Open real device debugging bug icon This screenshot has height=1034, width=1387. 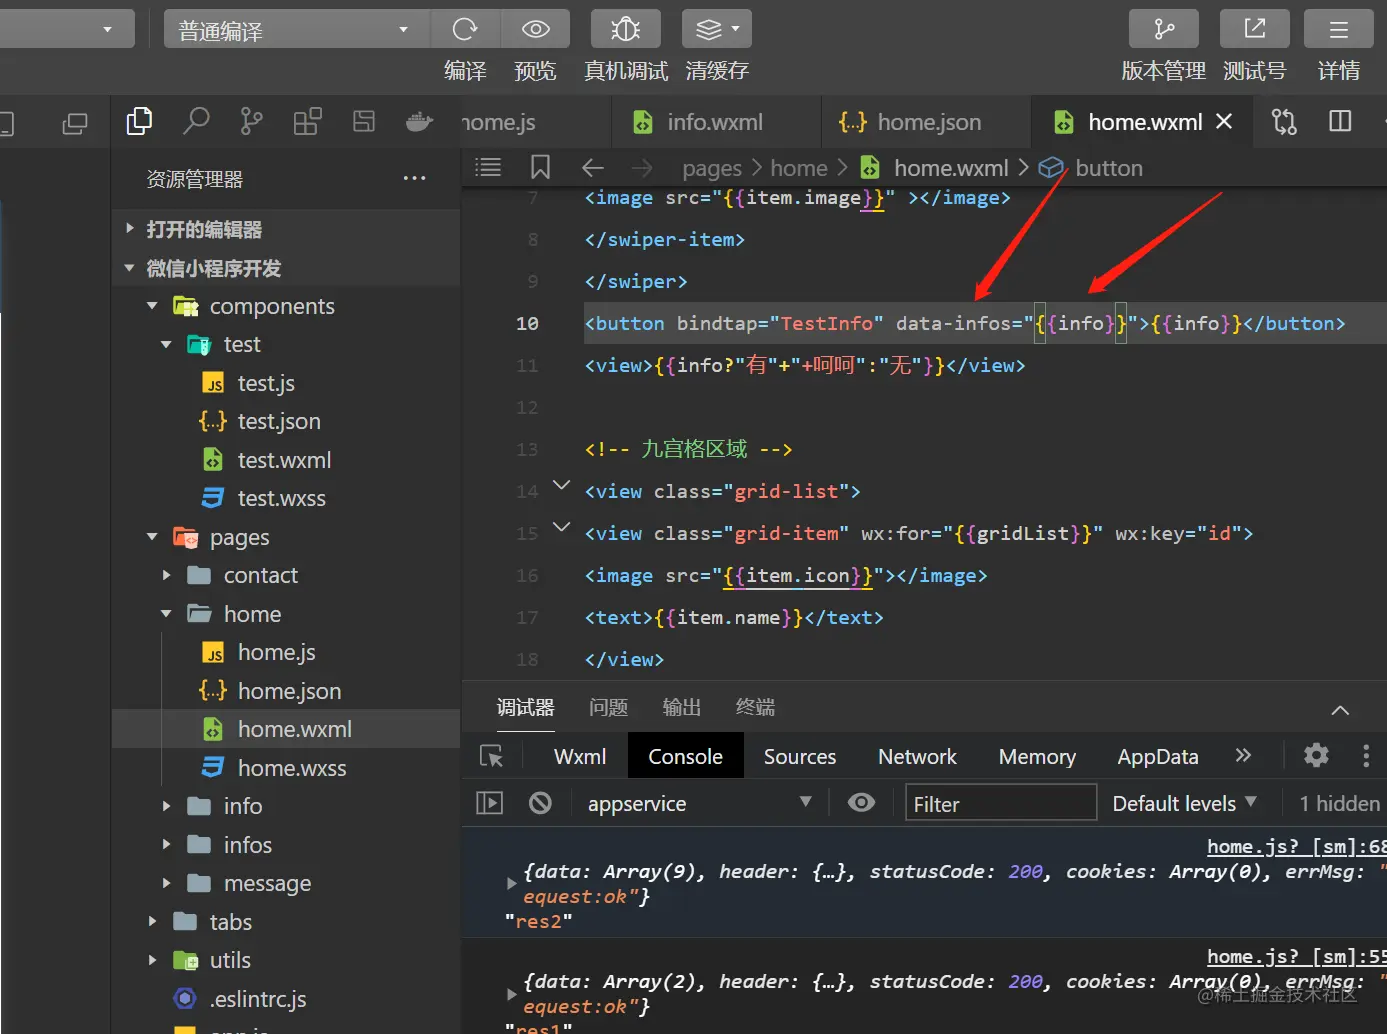click(x=626, y=29)
